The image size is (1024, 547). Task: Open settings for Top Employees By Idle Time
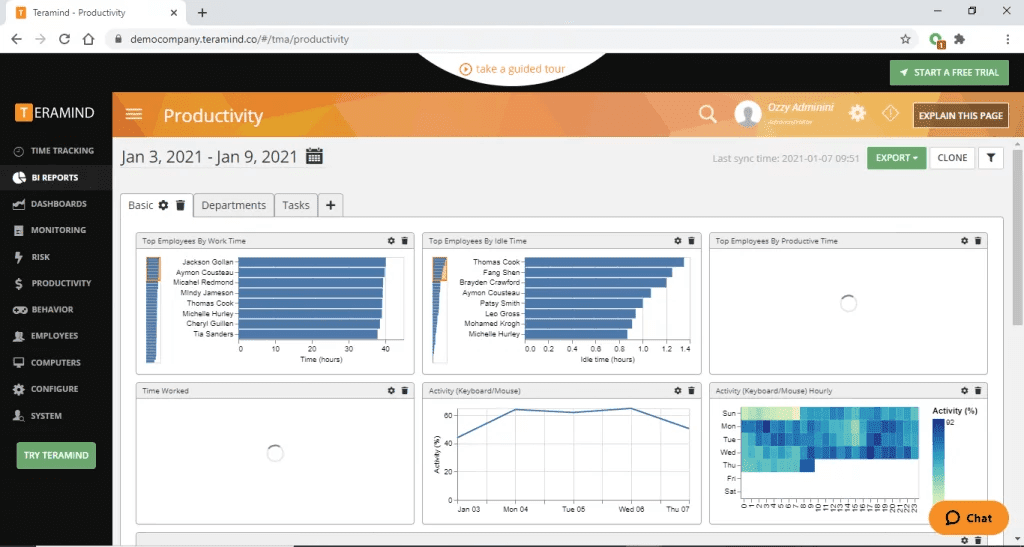(x=678, y=241)
